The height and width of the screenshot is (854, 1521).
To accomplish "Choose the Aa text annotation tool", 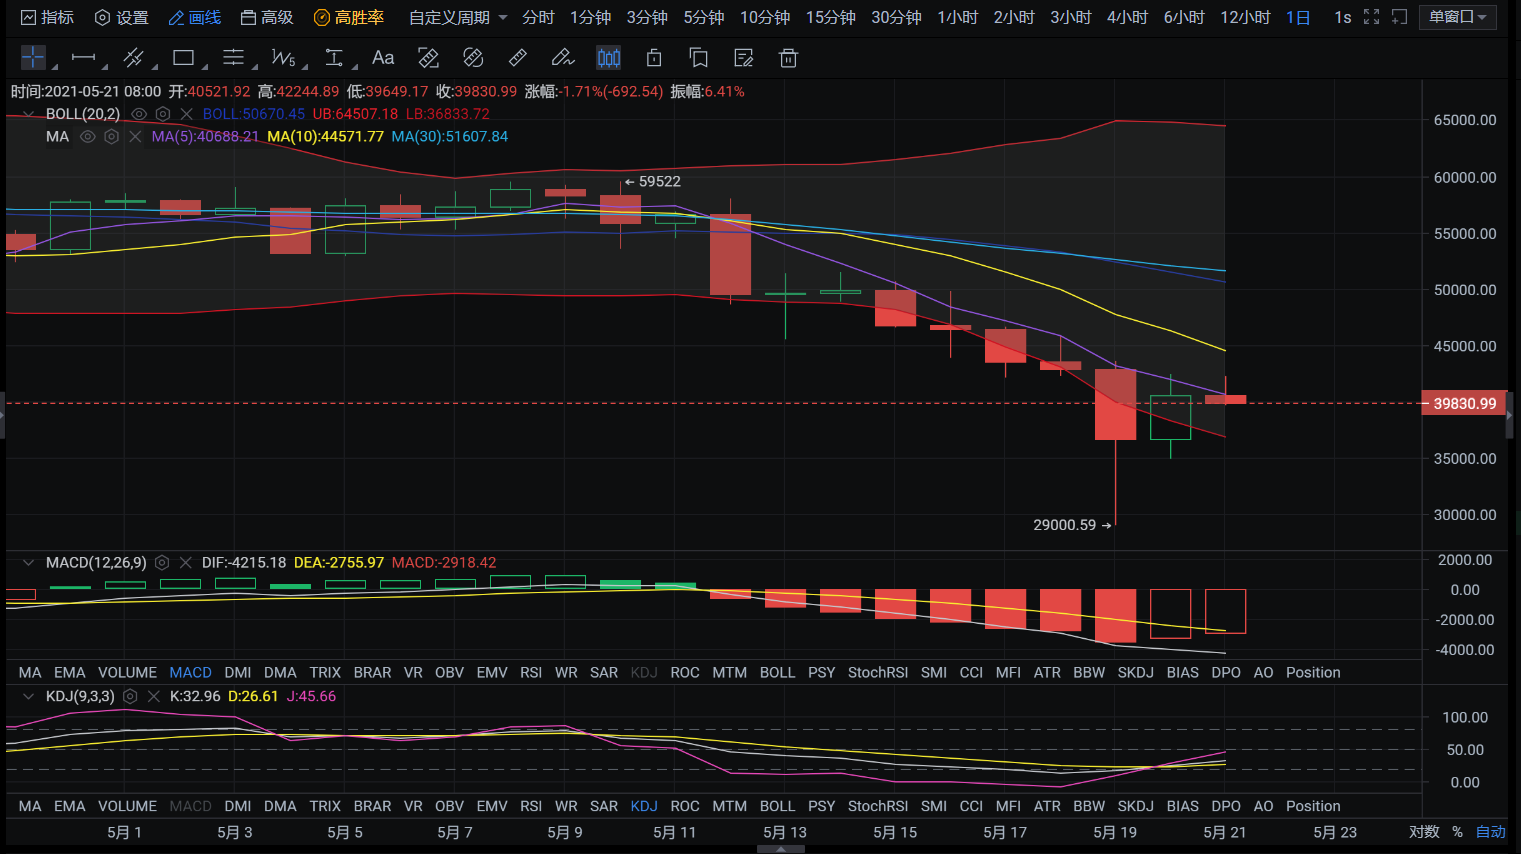I will point(383,58).
